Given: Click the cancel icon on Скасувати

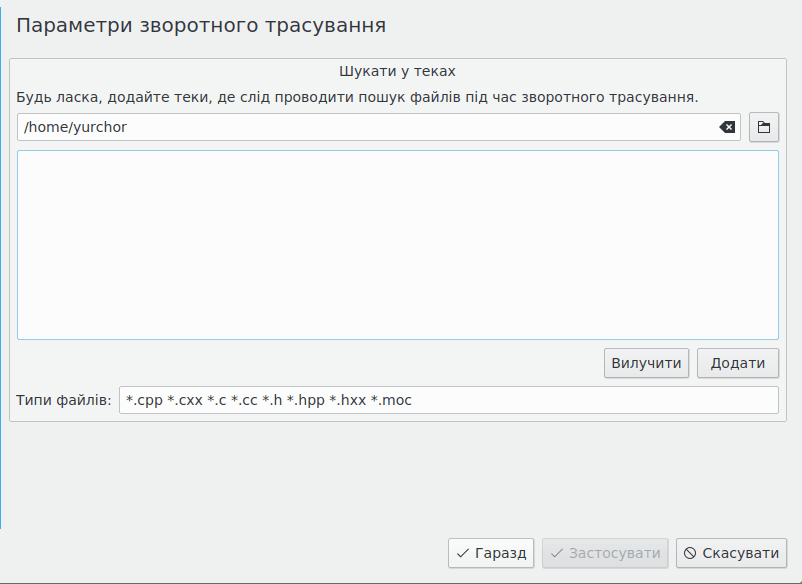Looking at the screenshot, I should [x=690, y=553].
